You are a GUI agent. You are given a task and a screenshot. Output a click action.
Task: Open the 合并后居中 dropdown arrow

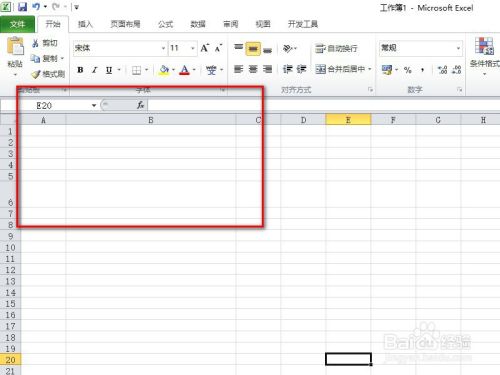(370, 69)
